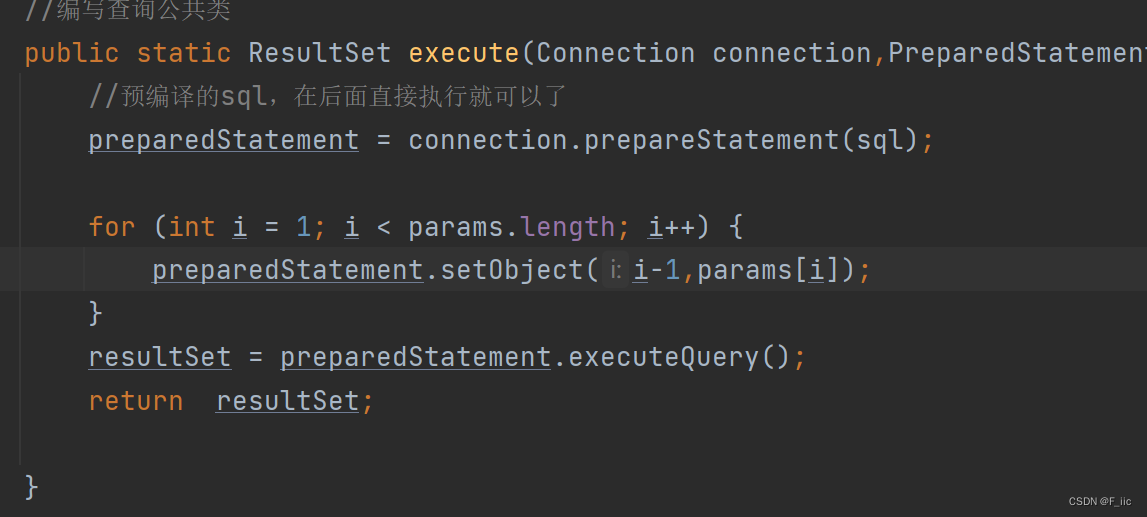This screenshot has width=1147, height=517.
Task: Click the i++ increment expression
Action: tap(671, 227)
